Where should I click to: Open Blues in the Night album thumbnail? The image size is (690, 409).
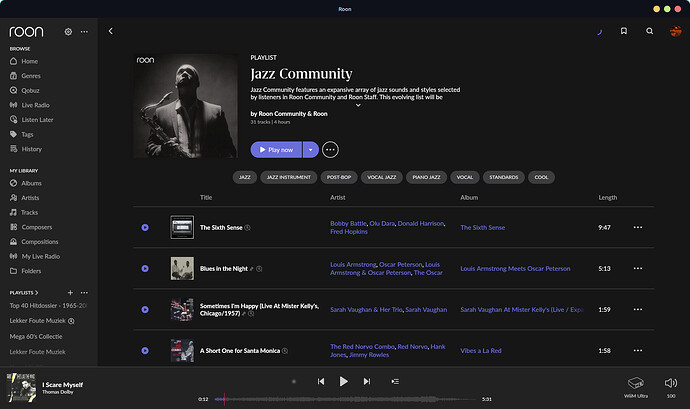(x=182, y=269)
